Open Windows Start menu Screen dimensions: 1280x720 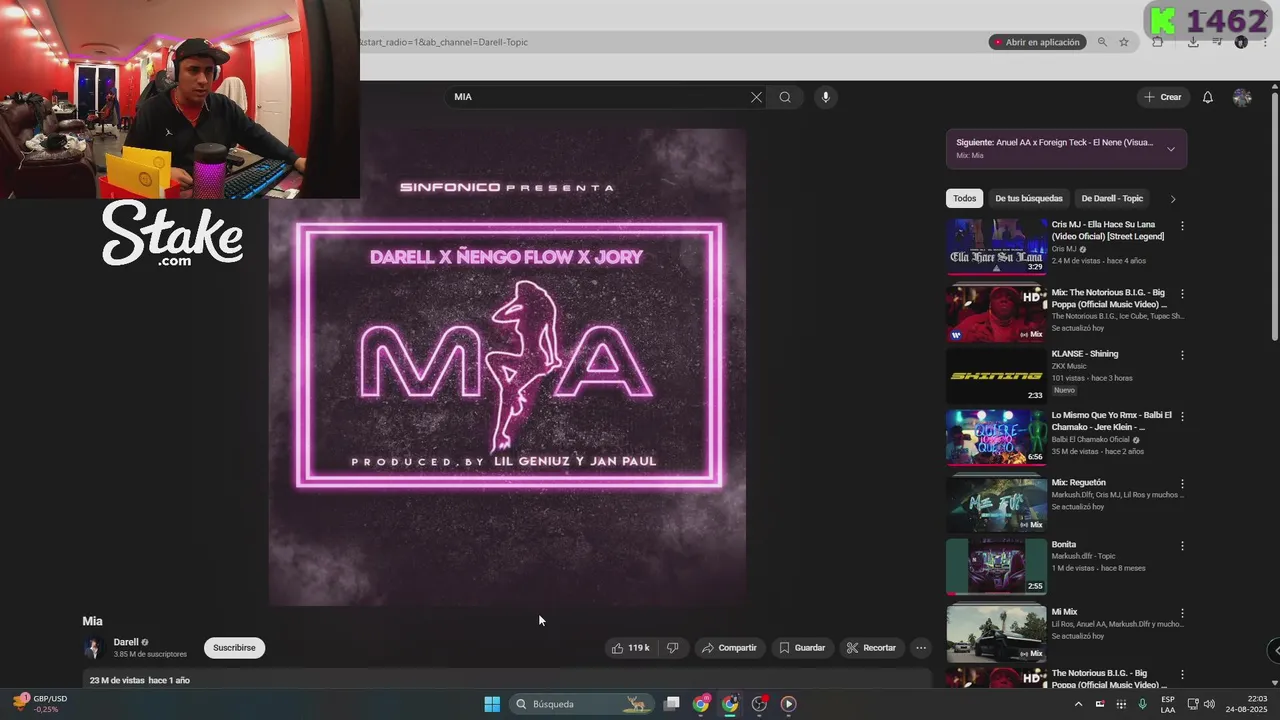492,704
